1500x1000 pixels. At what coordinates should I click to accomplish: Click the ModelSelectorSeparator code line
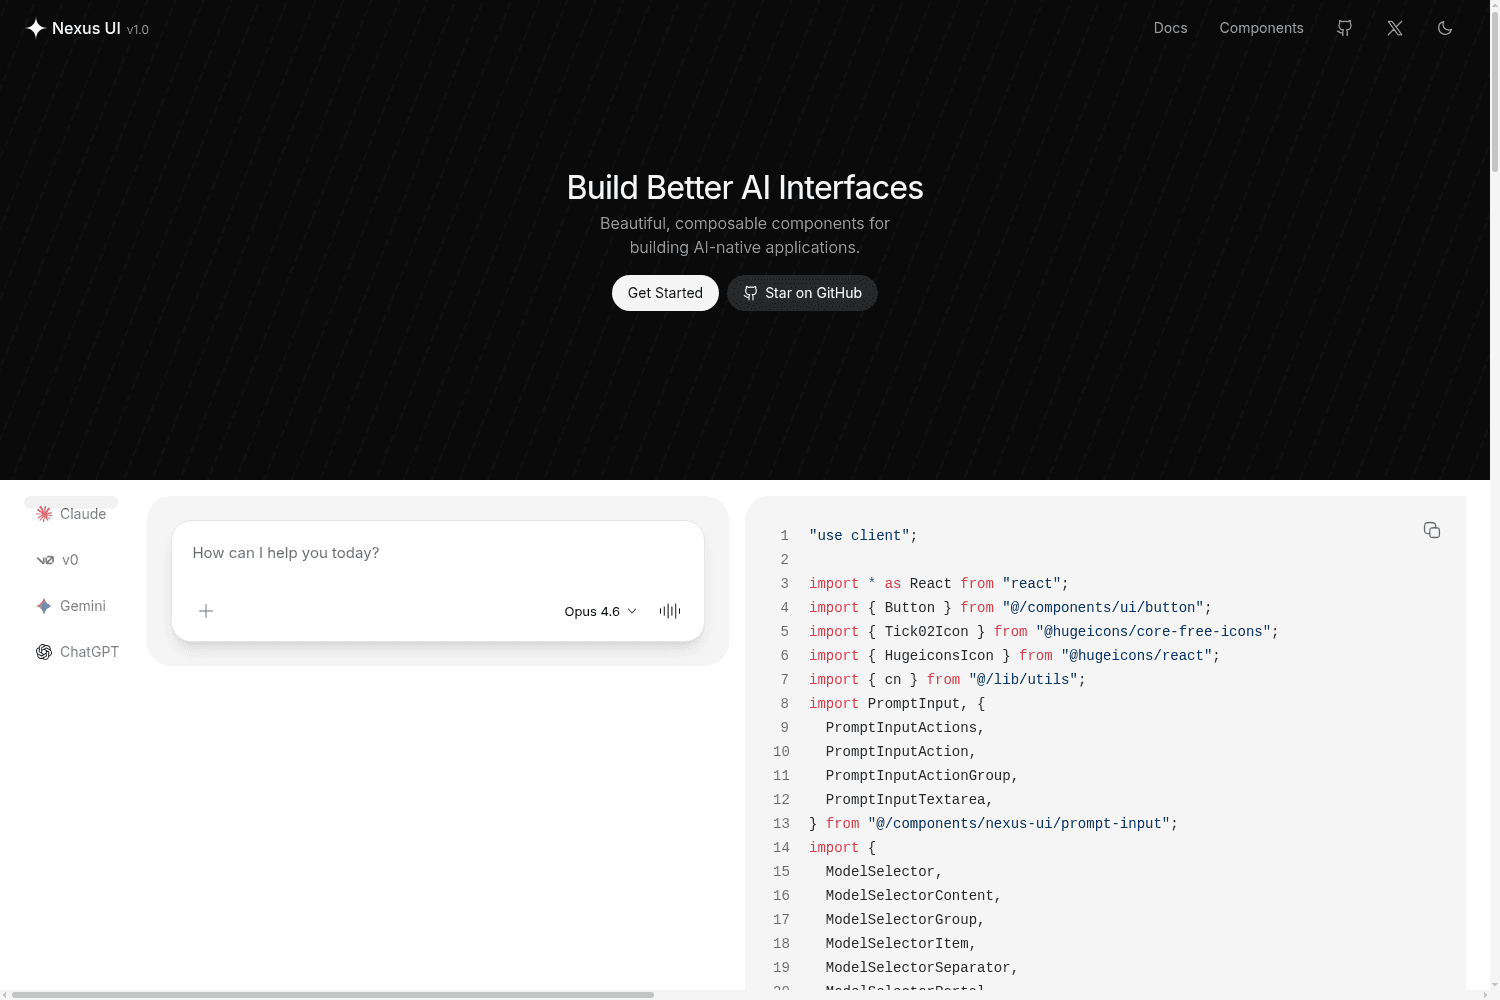(922, 968)
